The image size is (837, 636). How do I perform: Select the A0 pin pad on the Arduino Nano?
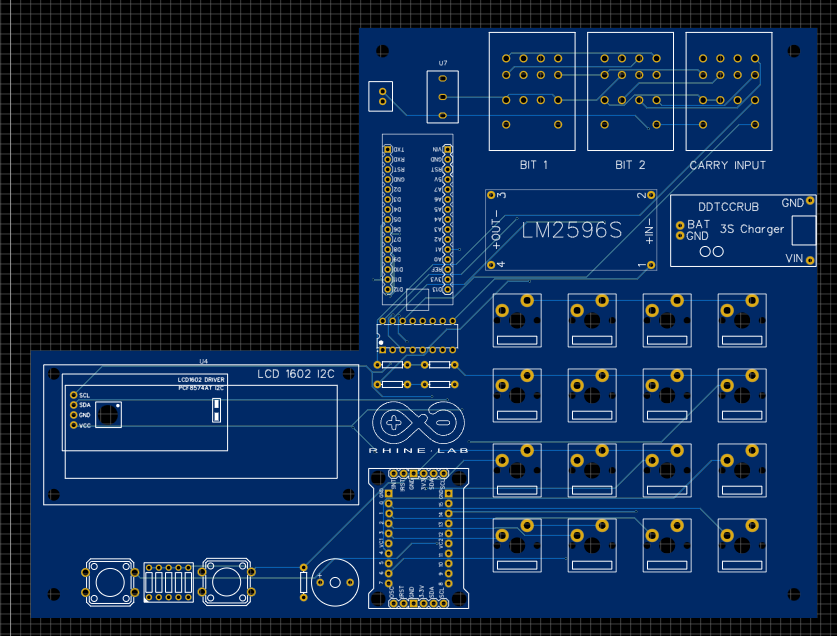tap(448, 260)
